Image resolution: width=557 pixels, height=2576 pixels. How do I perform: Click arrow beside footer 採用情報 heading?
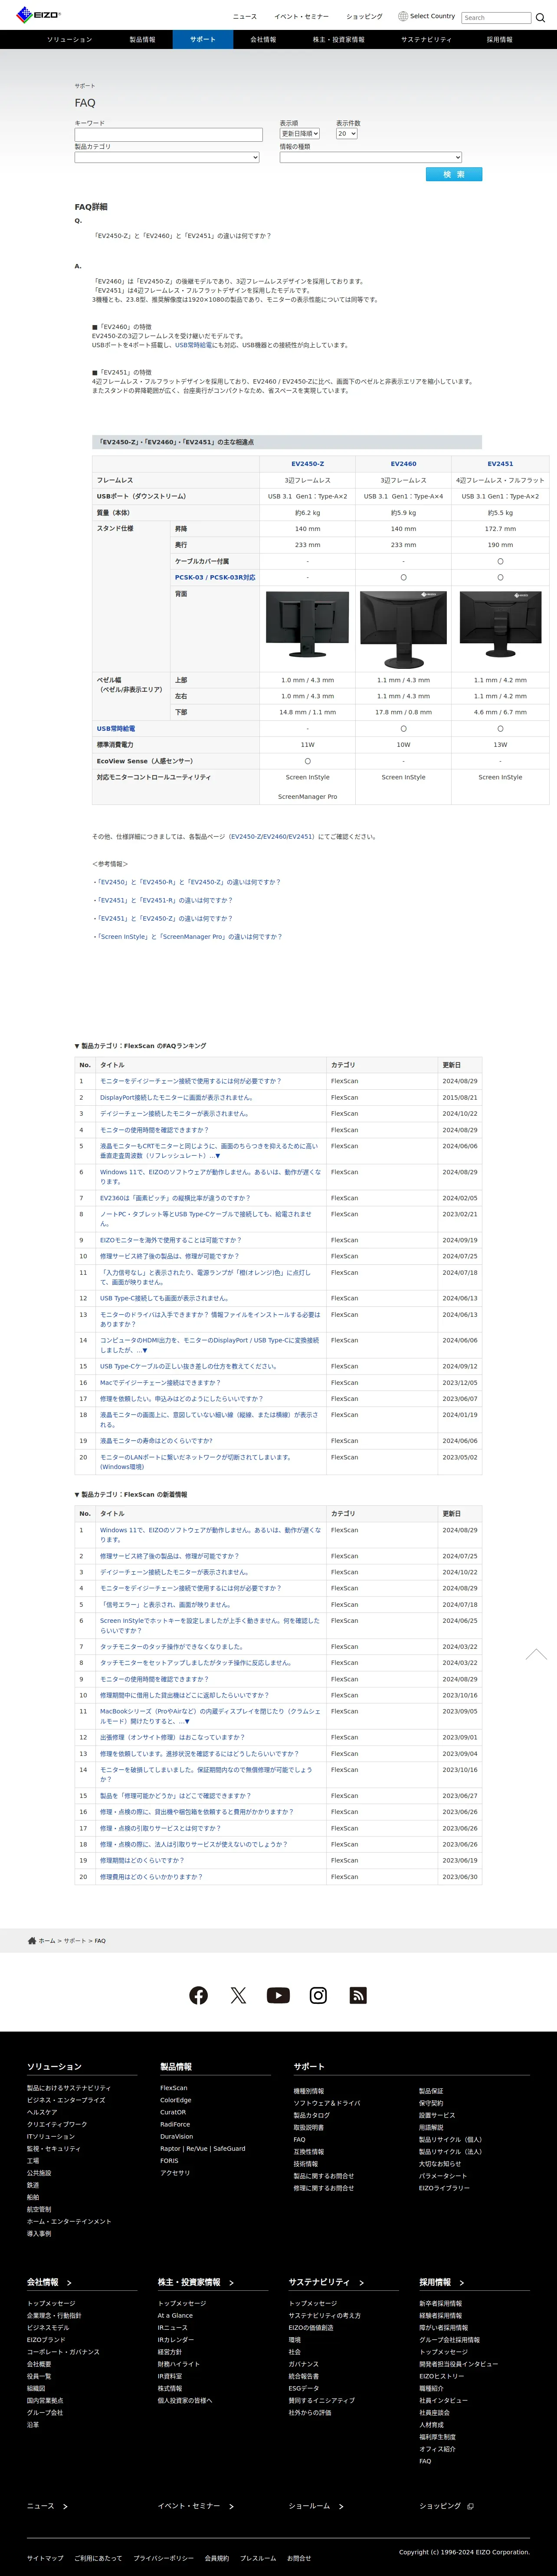click(461, 2282)
